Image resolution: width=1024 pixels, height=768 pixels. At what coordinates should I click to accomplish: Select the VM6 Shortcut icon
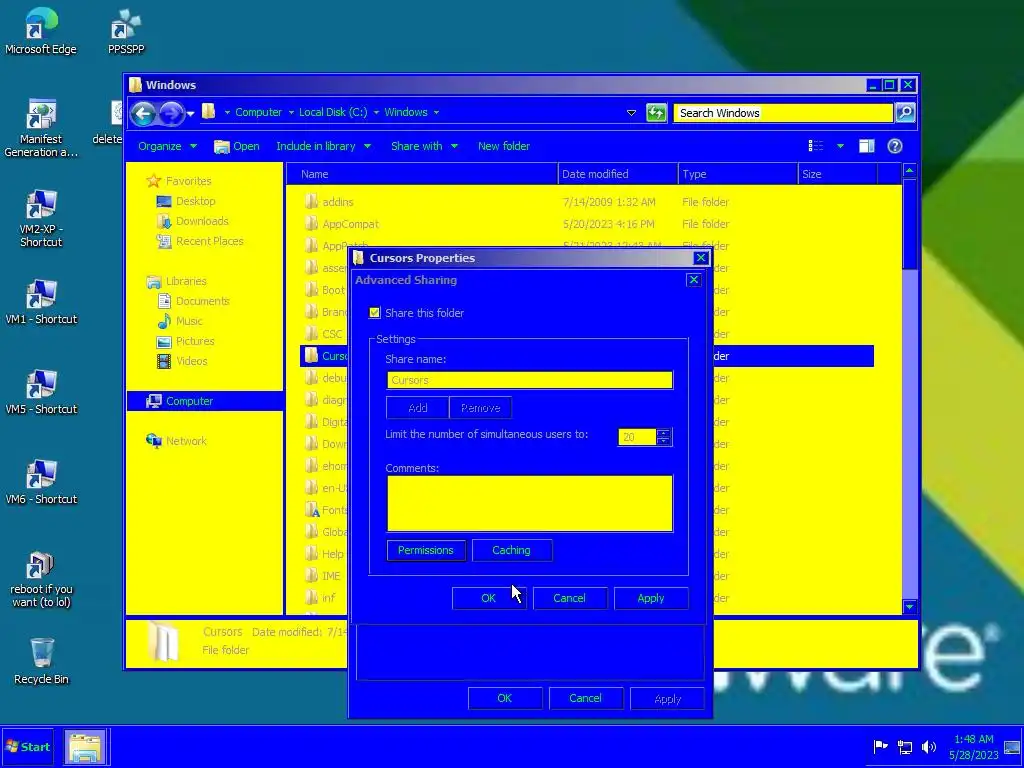[x=40, y=482]
